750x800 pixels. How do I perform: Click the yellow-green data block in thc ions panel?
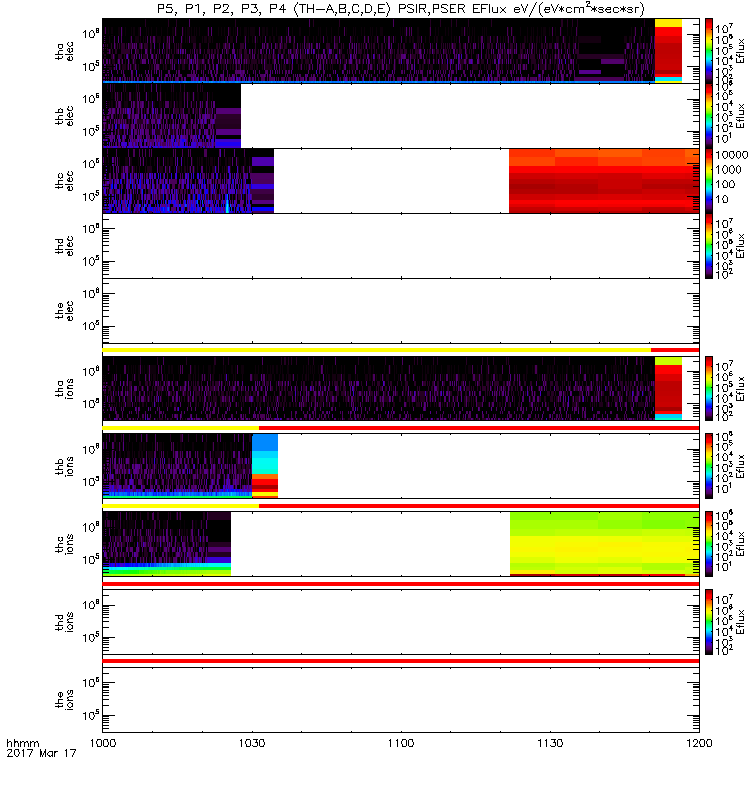[605, 544]
